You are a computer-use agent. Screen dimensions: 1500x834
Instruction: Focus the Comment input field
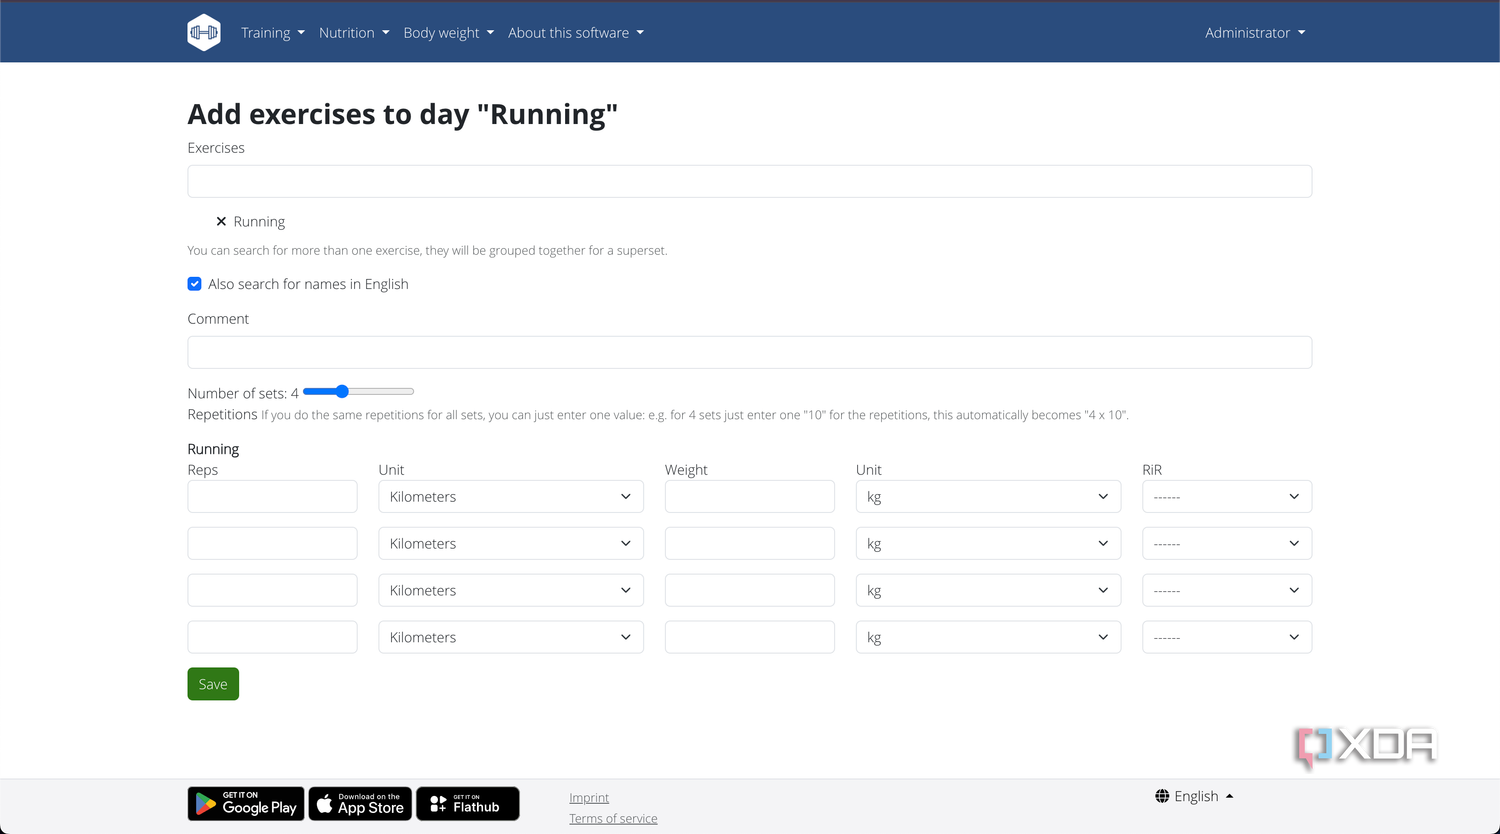click(x=750, y=353)
